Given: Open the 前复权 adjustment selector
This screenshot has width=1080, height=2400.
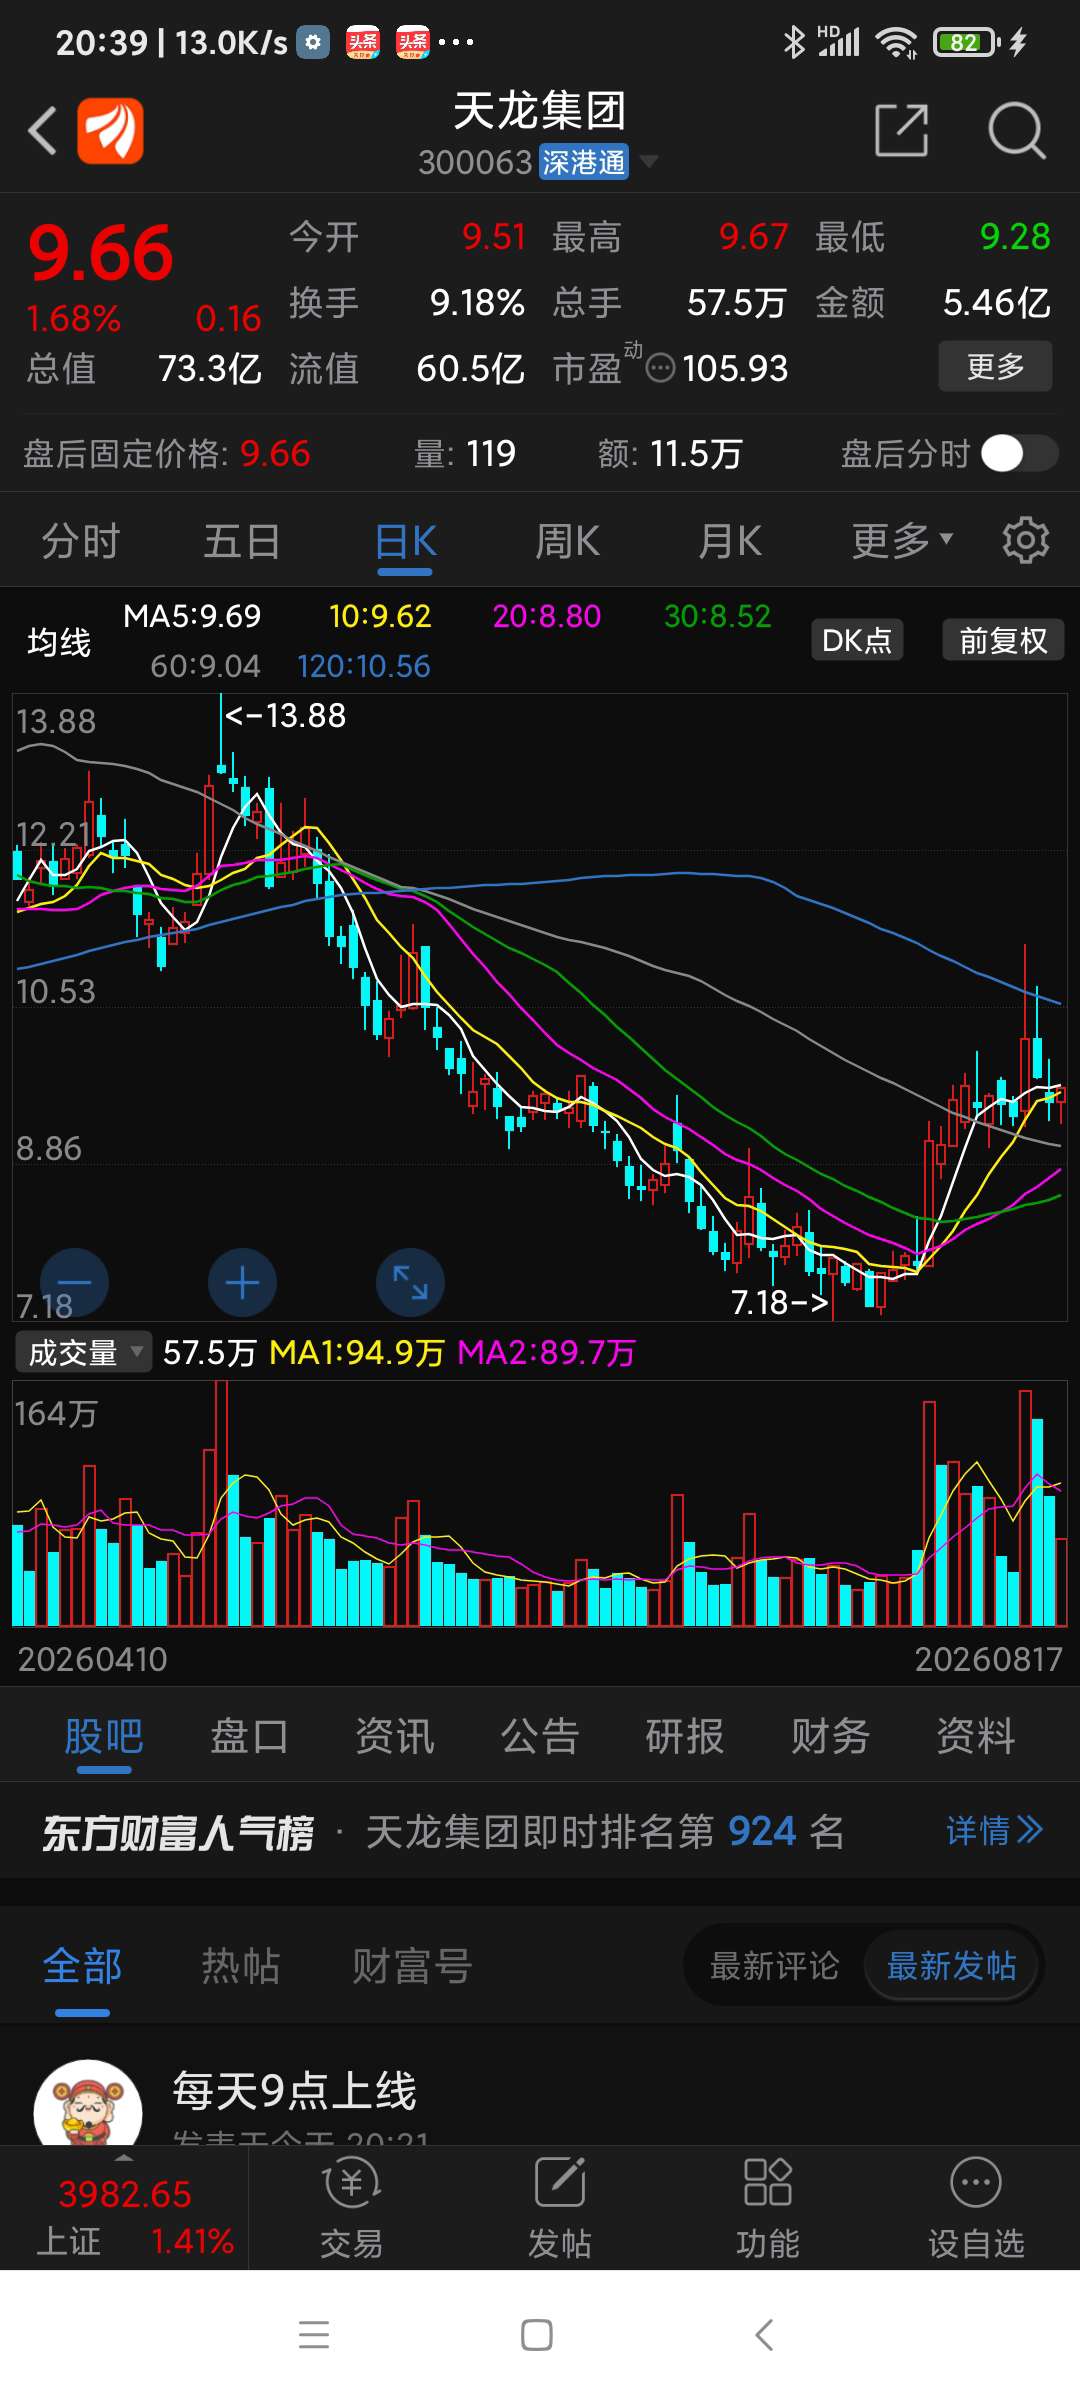Looking at the screenshot, I should (1003, 640).
